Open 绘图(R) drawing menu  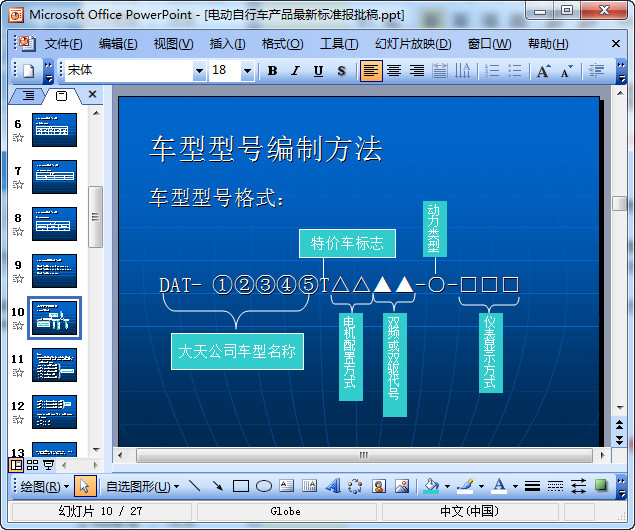(x=45, y=486)
